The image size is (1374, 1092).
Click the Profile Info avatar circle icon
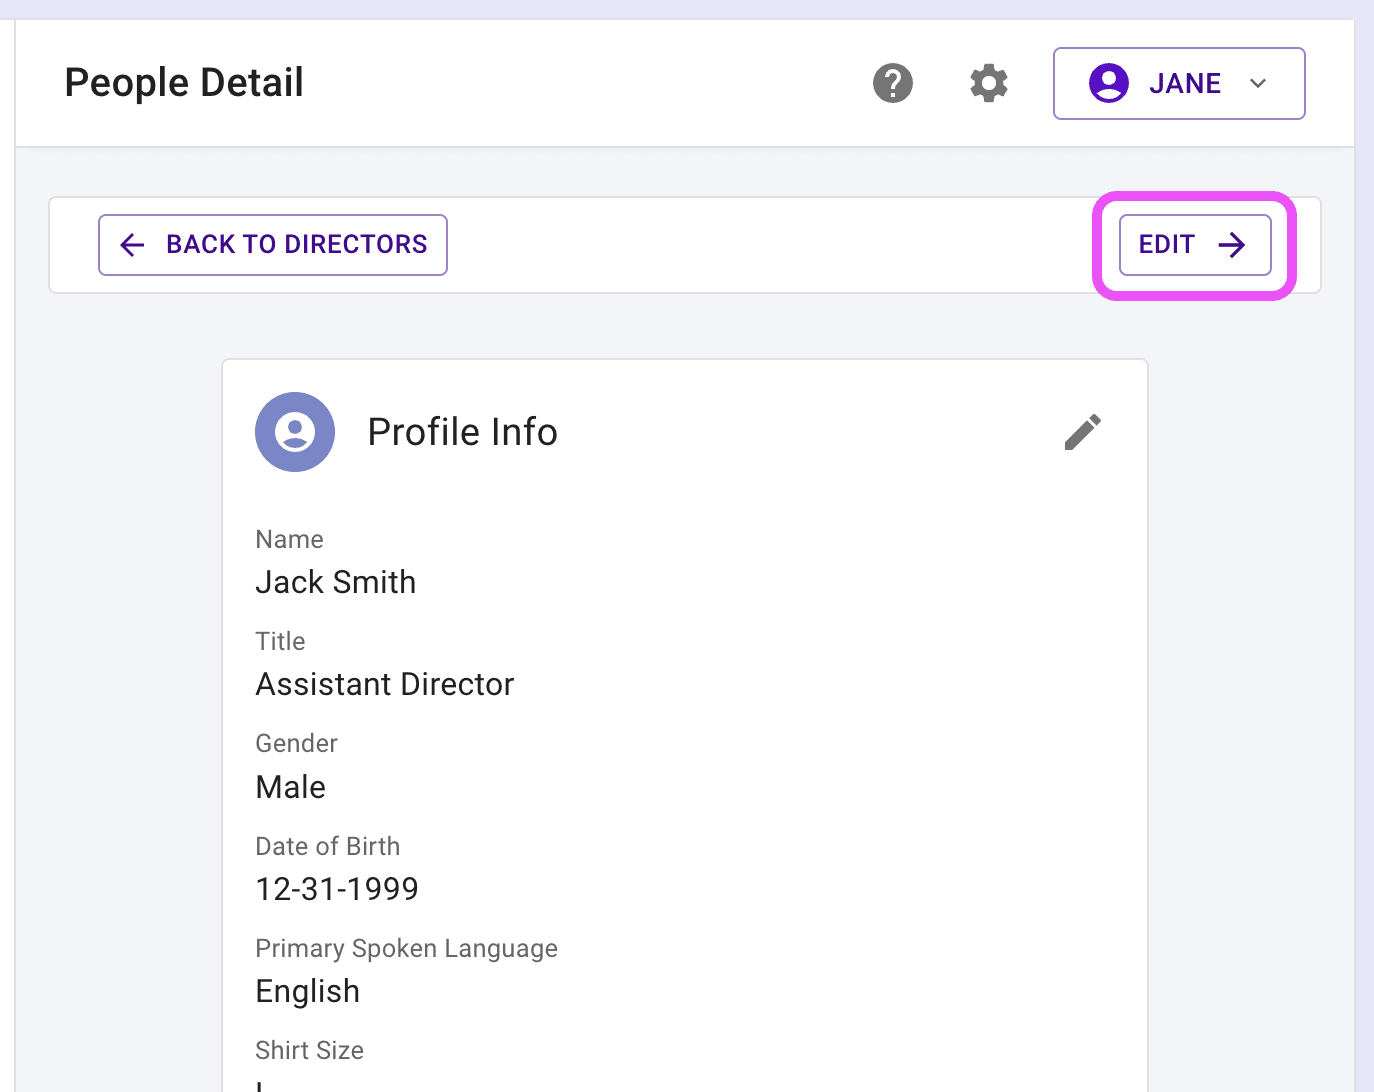pos(295,432)
